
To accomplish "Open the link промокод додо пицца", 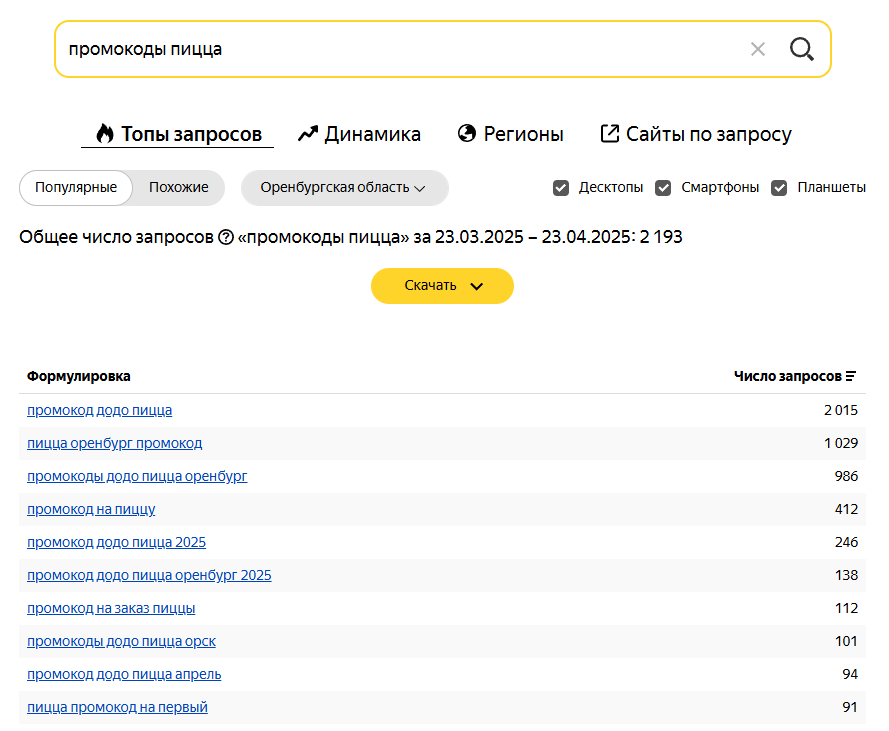I will point(100,410).
